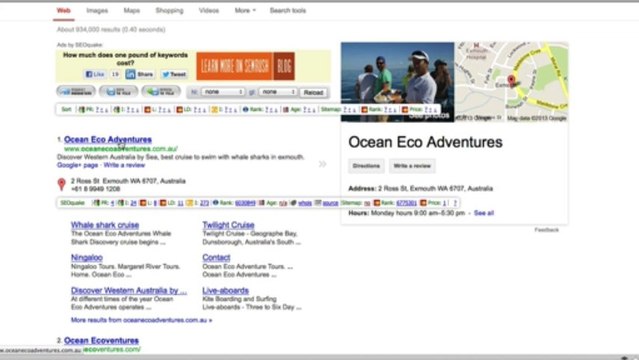Click the Write a review link under the first result
The width and height of the screenshot is (639, 360).
click(124, 165)
